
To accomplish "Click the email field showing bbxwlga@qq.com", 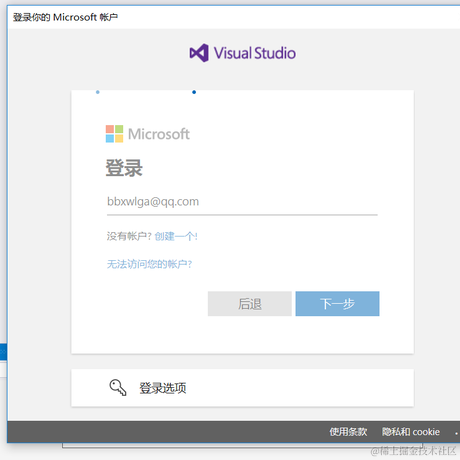I will click(x=242, y=202).
